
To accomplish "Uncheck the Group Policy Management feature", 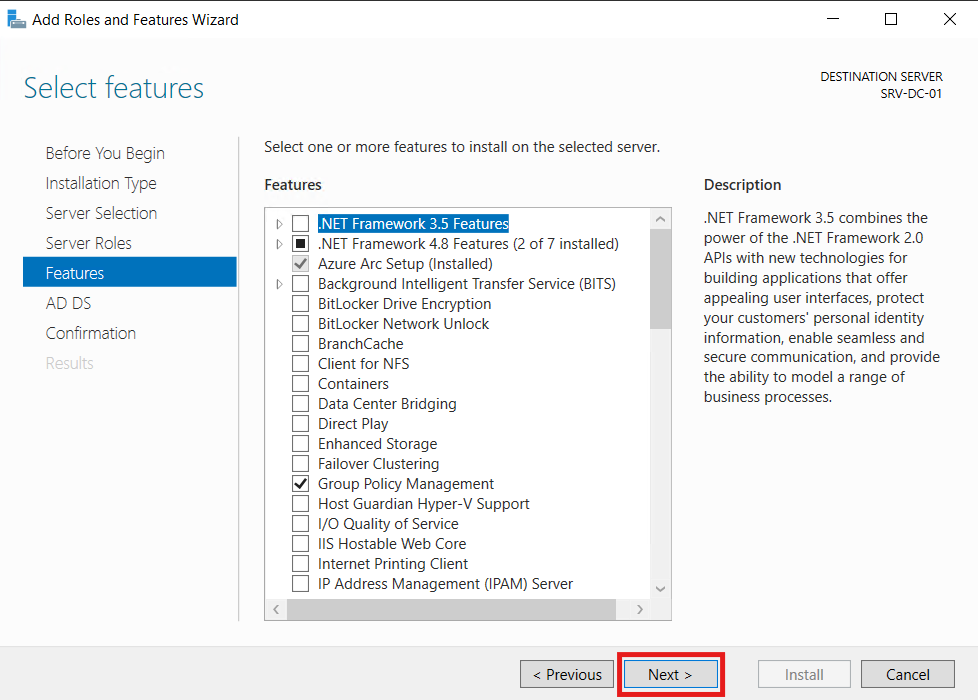I will click(299, 483).
